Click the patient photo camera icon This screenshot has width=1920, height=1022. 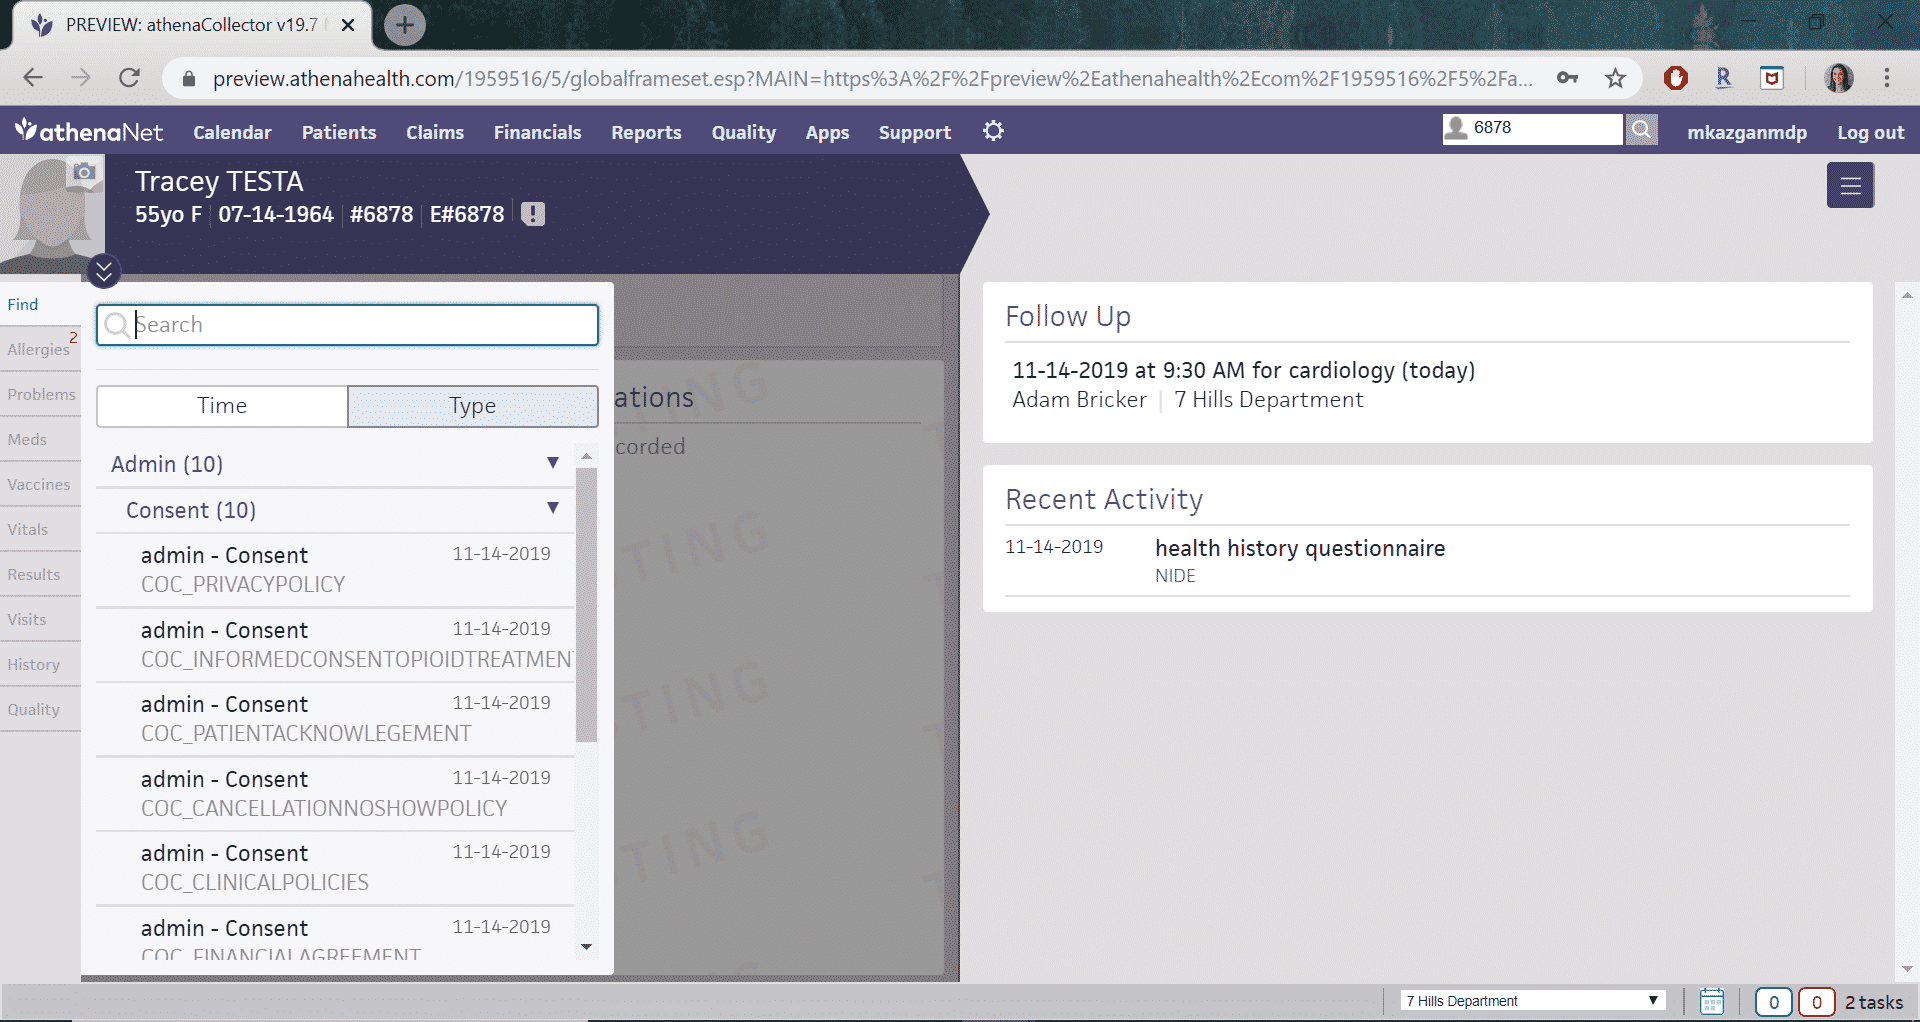pyautogui.click(x=85, y=172)
